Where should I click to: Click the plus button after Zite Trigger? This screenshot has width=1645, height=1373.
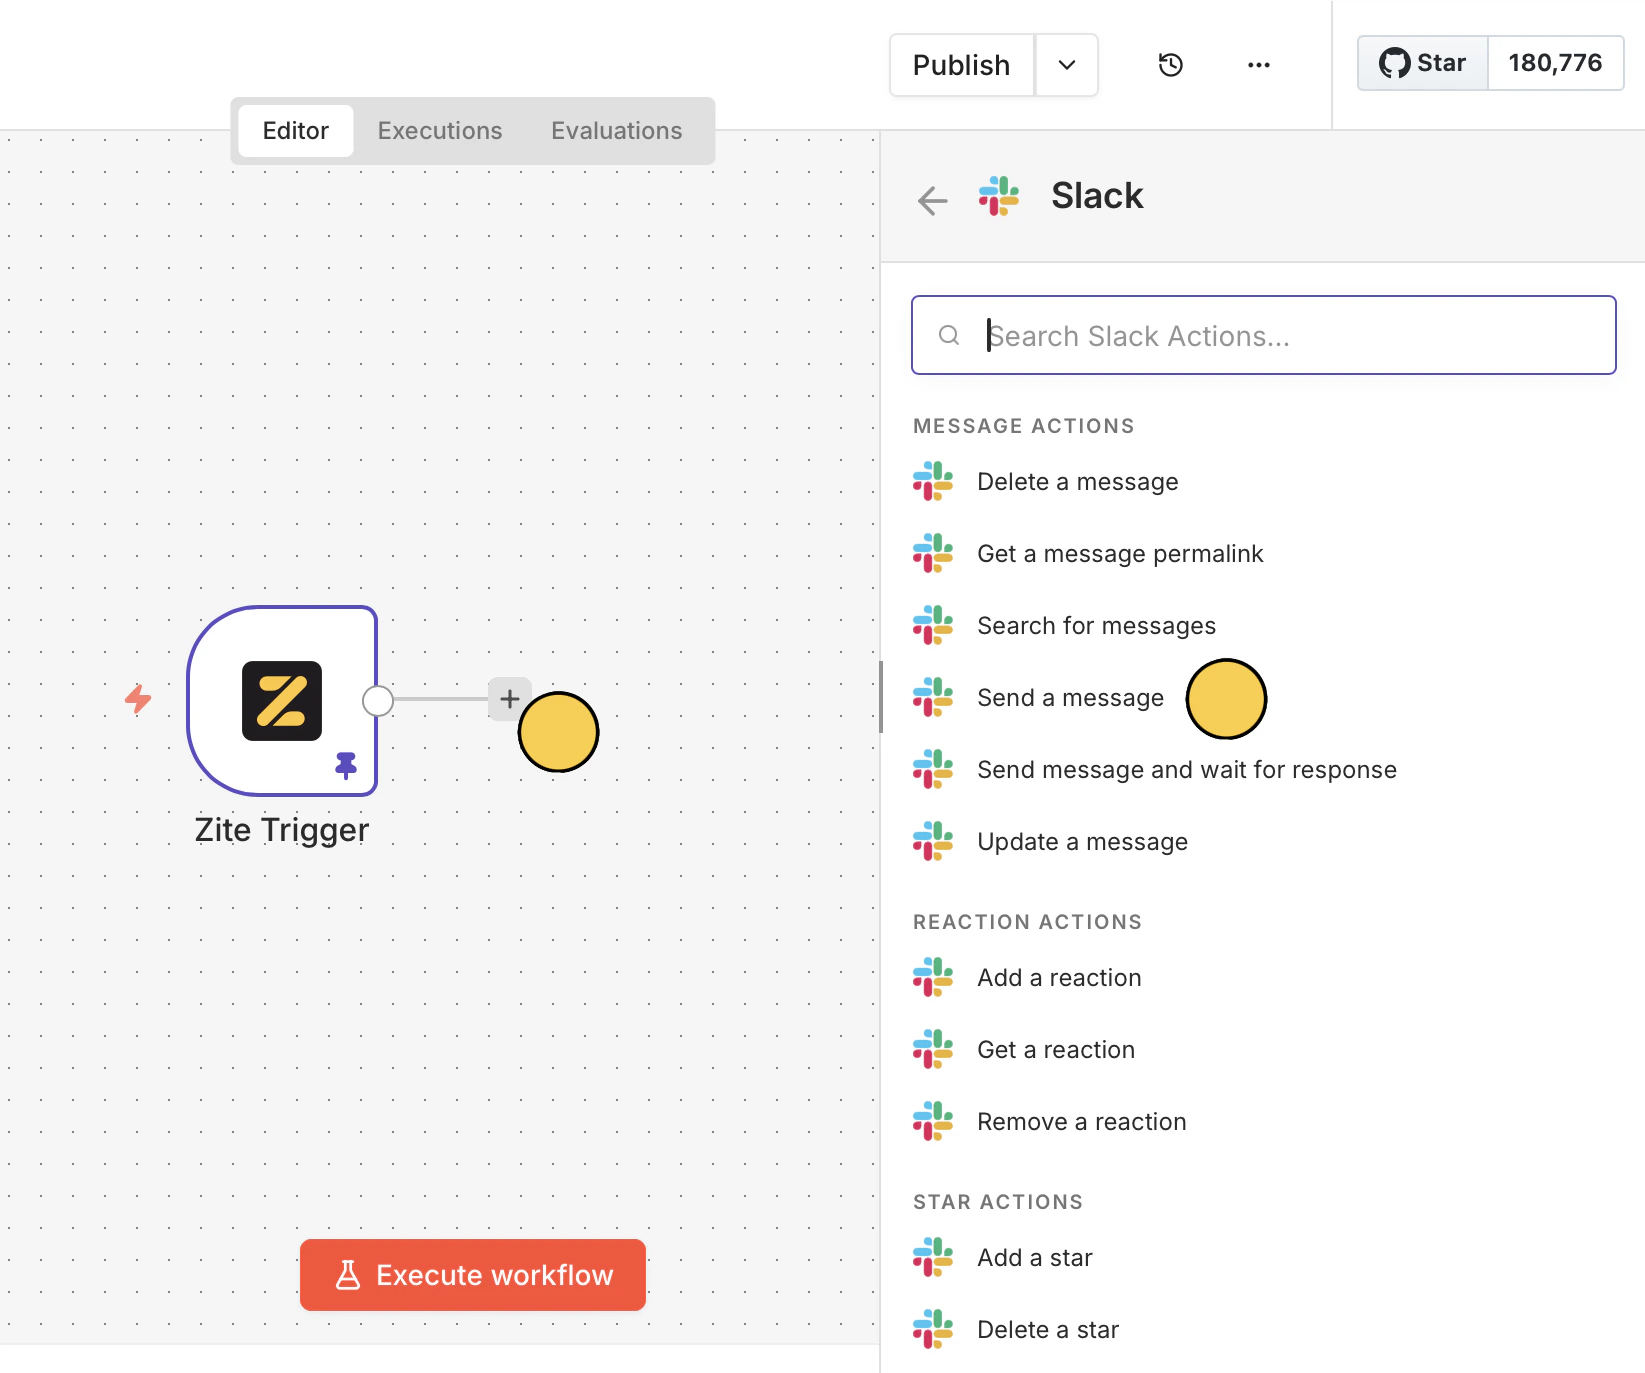pyautogui.click(x=509, y=698)
